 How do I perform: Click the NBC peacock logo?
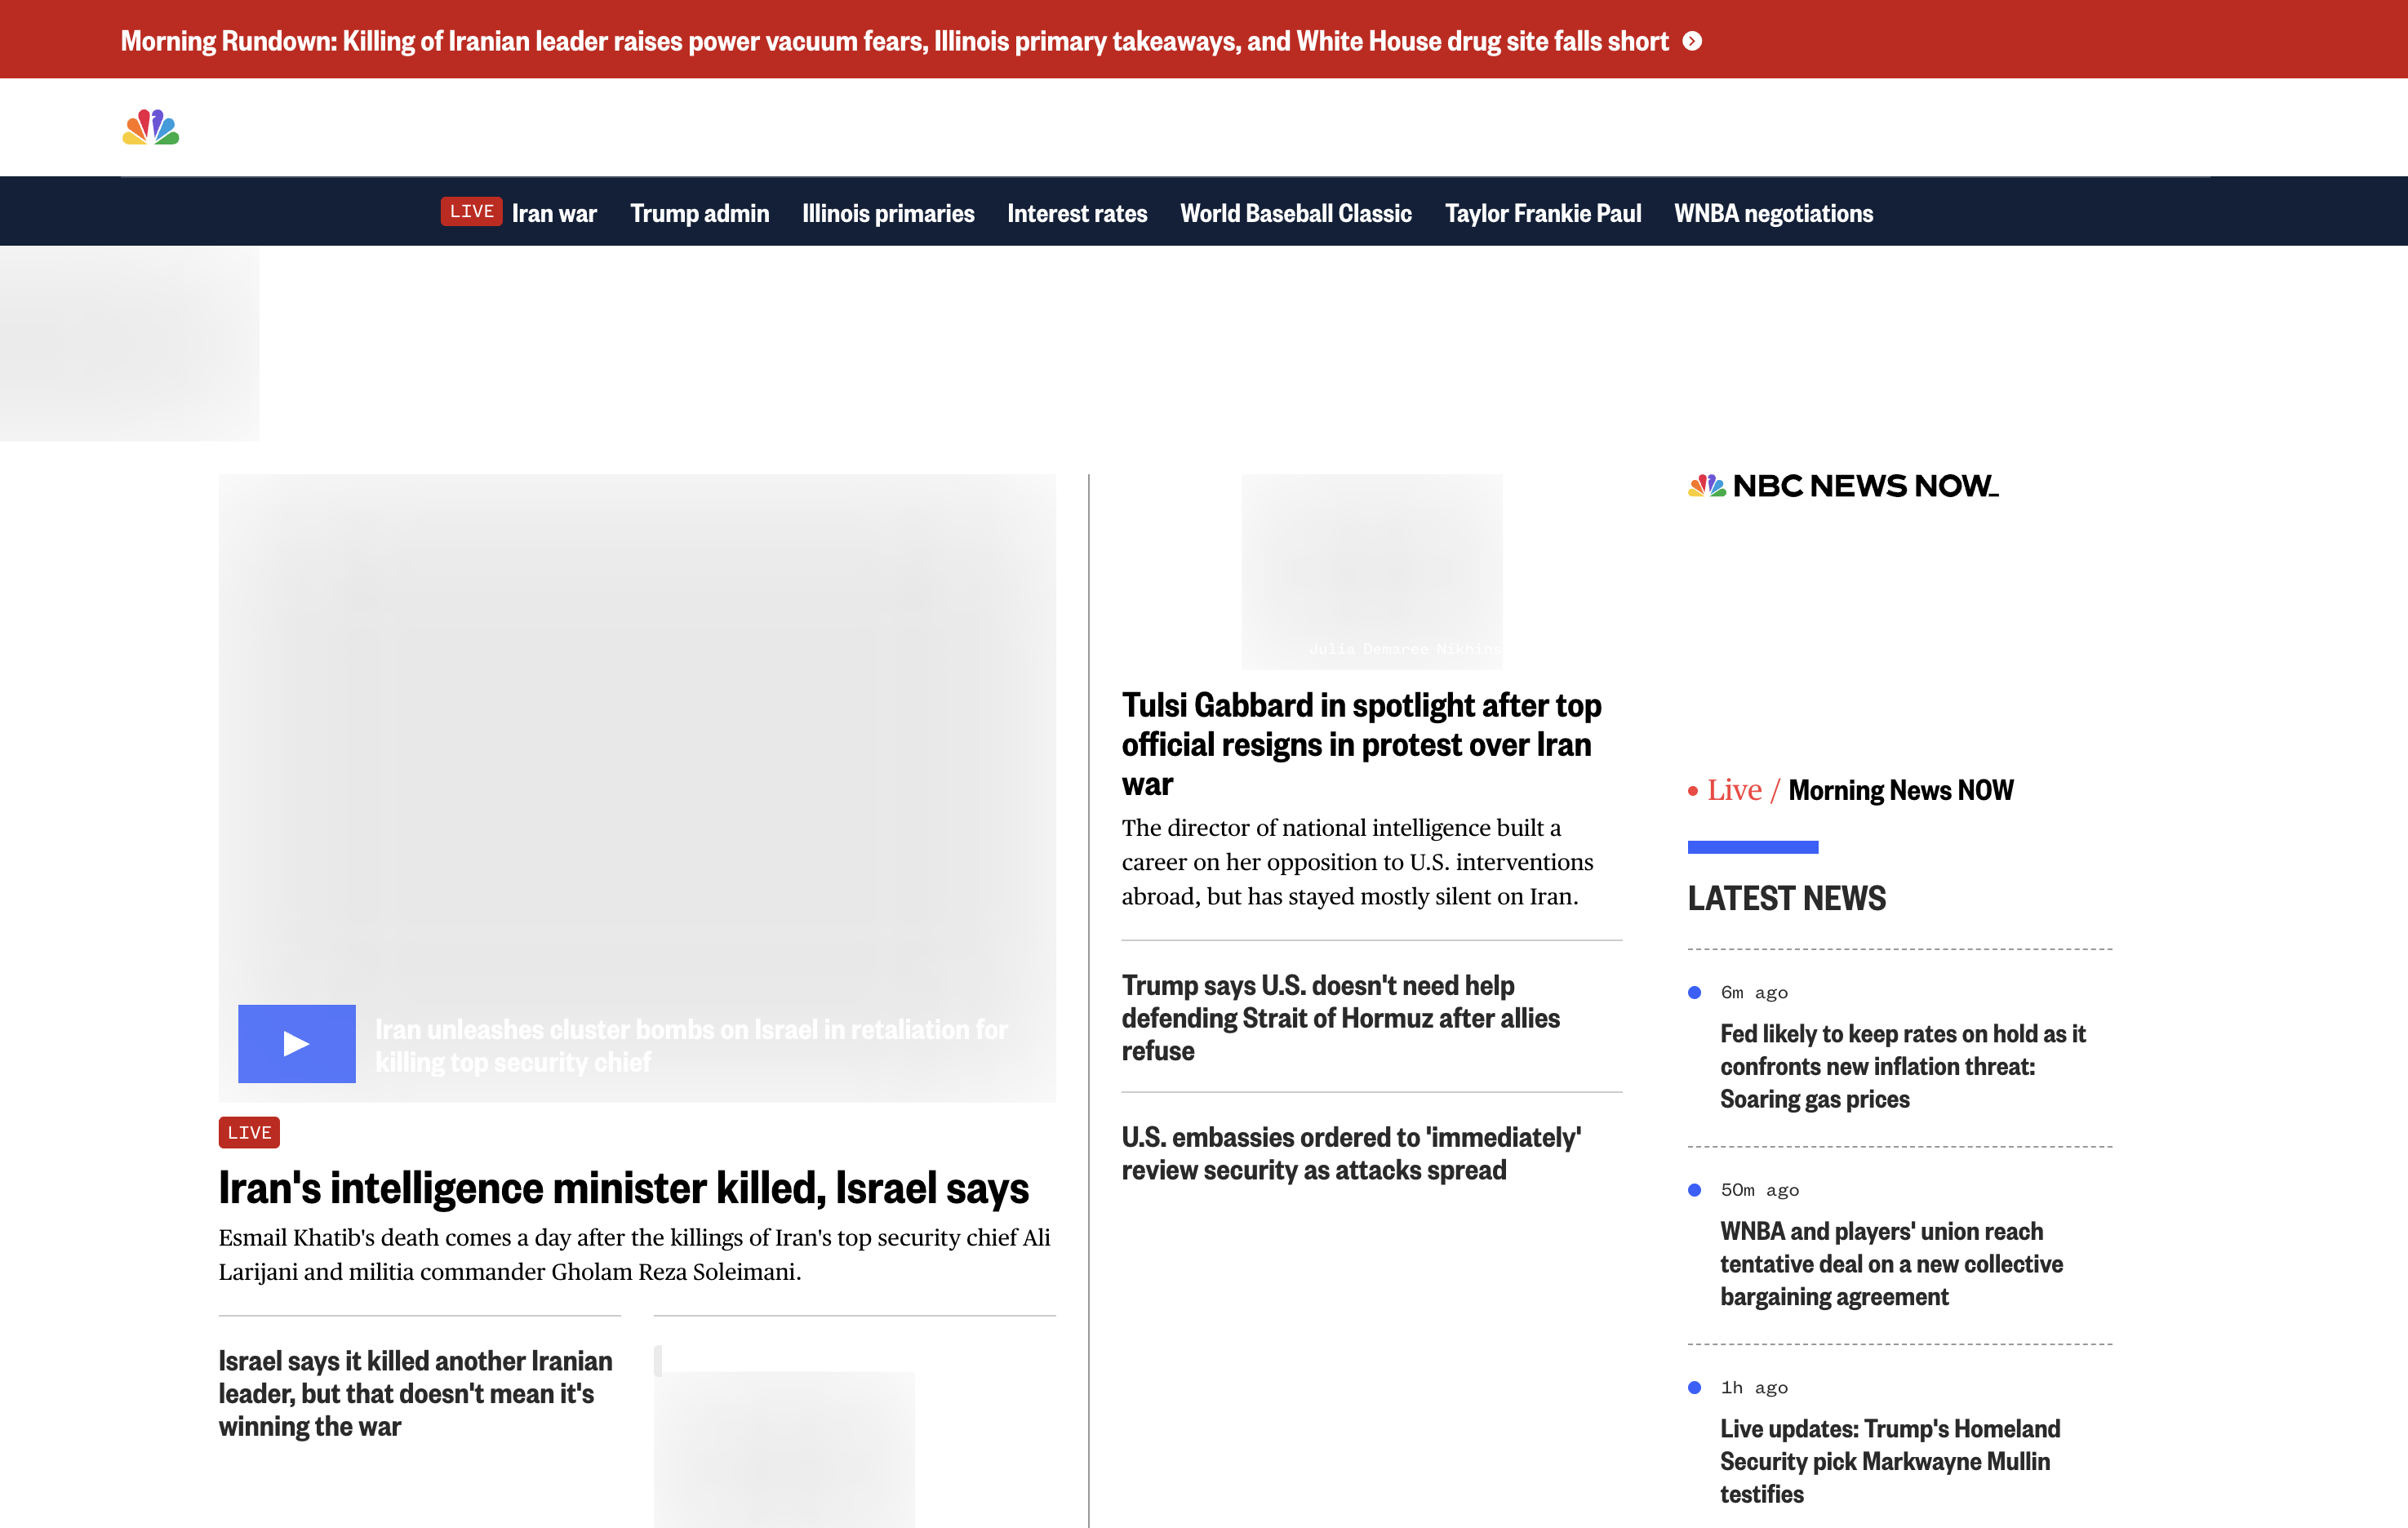tap(150, 127)
